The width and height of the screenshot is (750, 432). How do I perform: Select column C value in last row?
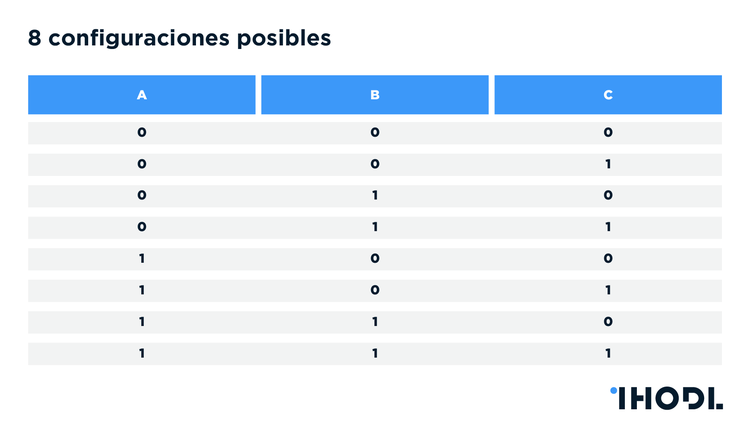[608, 353]
